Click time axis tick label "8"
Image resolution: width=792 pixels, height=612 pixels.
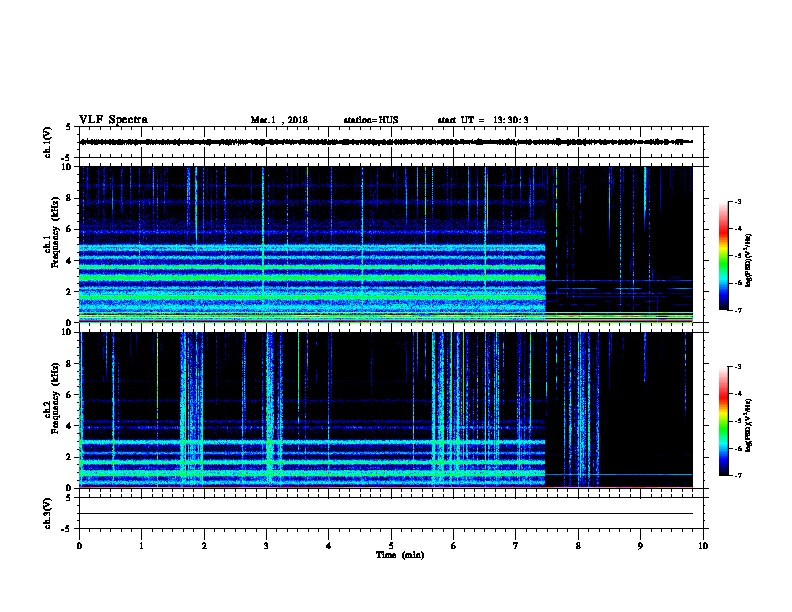[578, 546]
